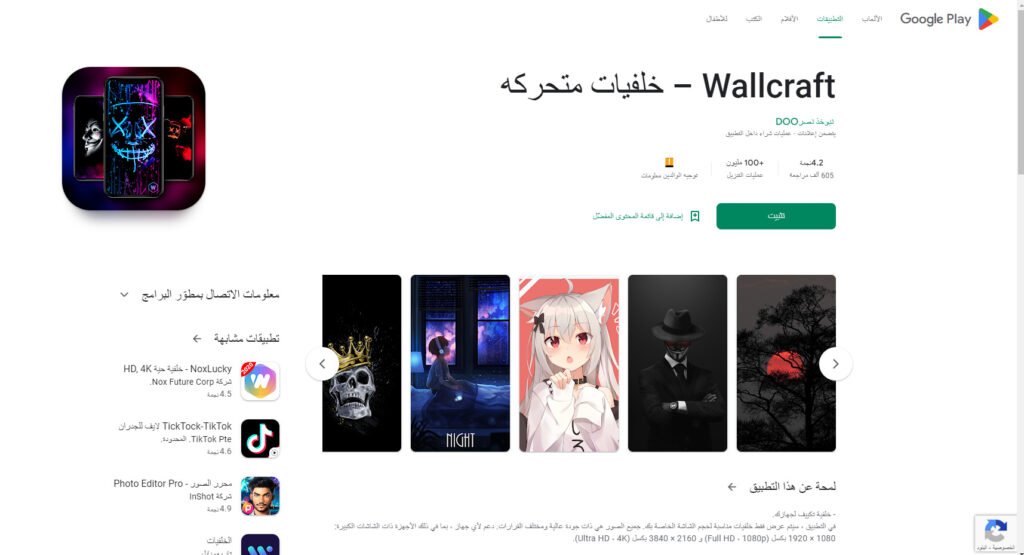Select the Movies tab
This screenshot has width=1024, height=555.
pyautogui.click(x=789, y=19)
